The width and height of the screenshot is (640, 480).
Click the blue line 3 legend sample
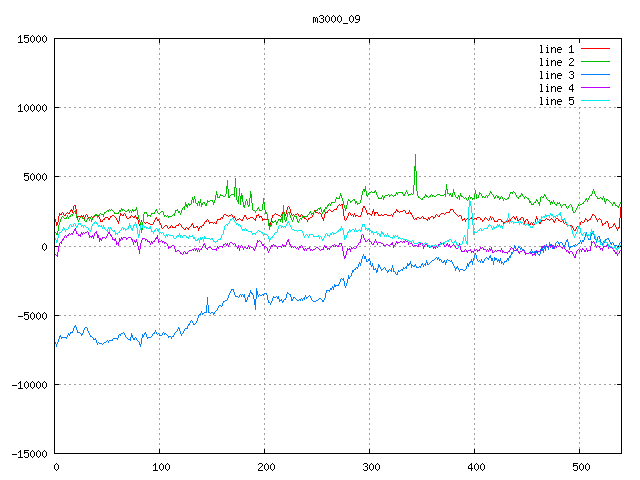point(595,75)
